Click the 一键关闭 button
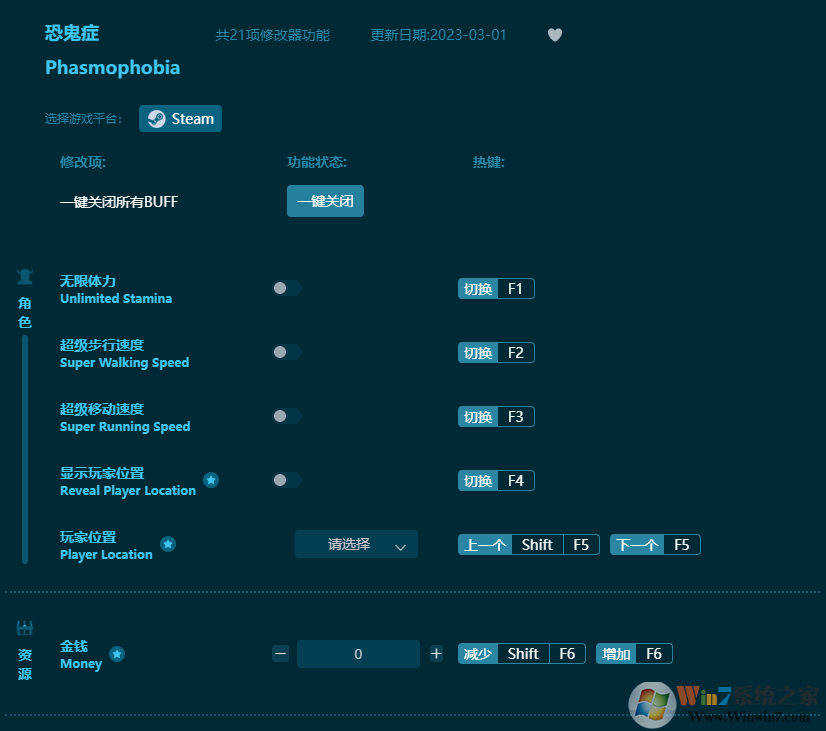 pos(326,201)
